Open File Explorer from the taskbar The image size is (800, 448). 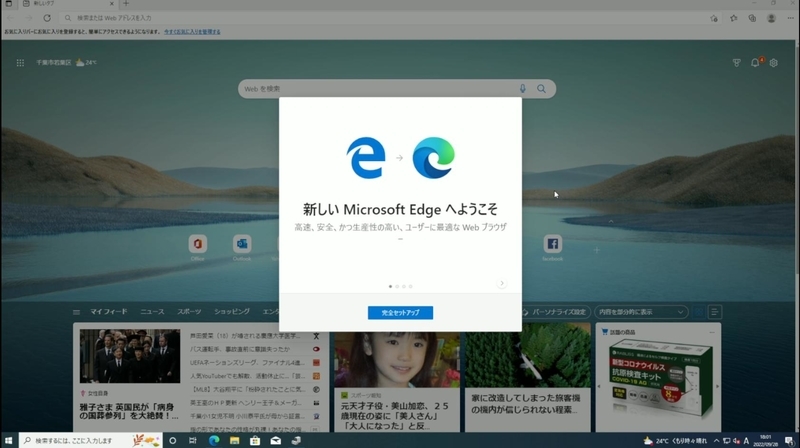[234, 440]
